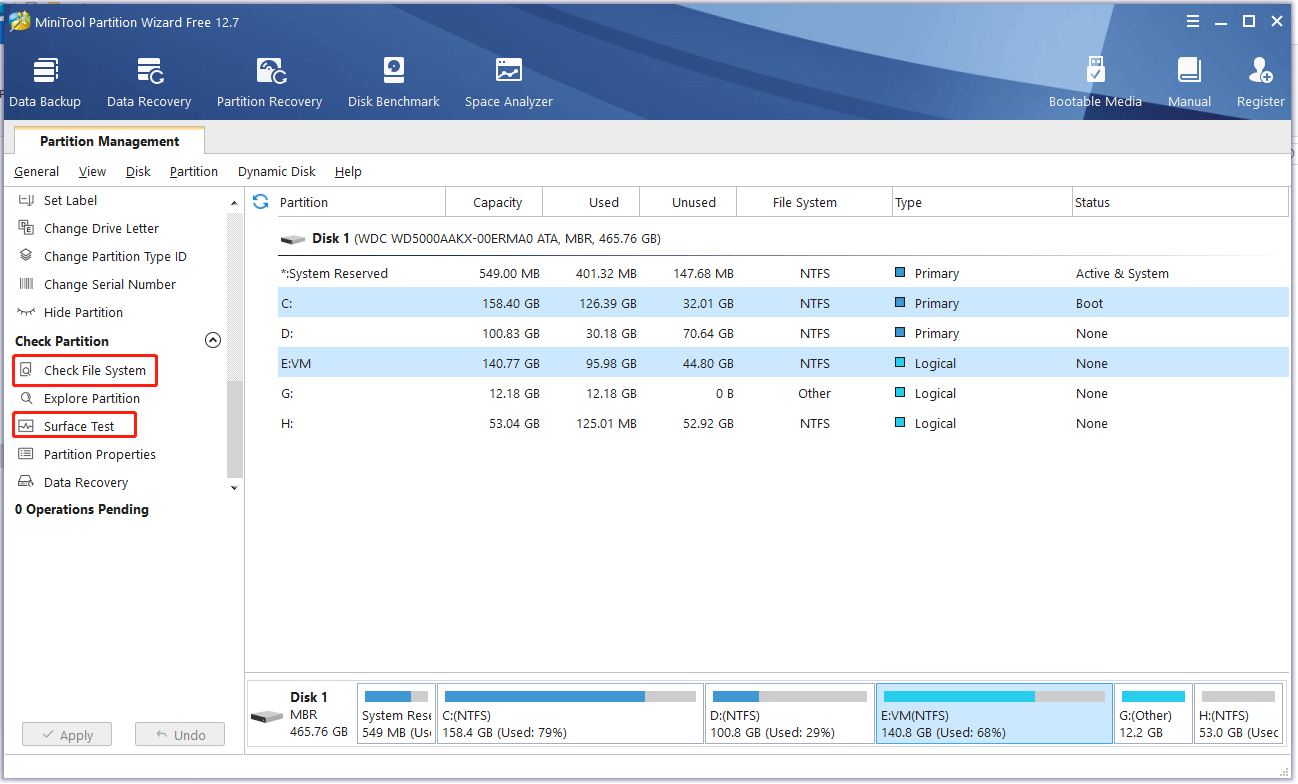The image size is (1298, 784).
Task: Select the H: partition row
Action: pos(783,424)
